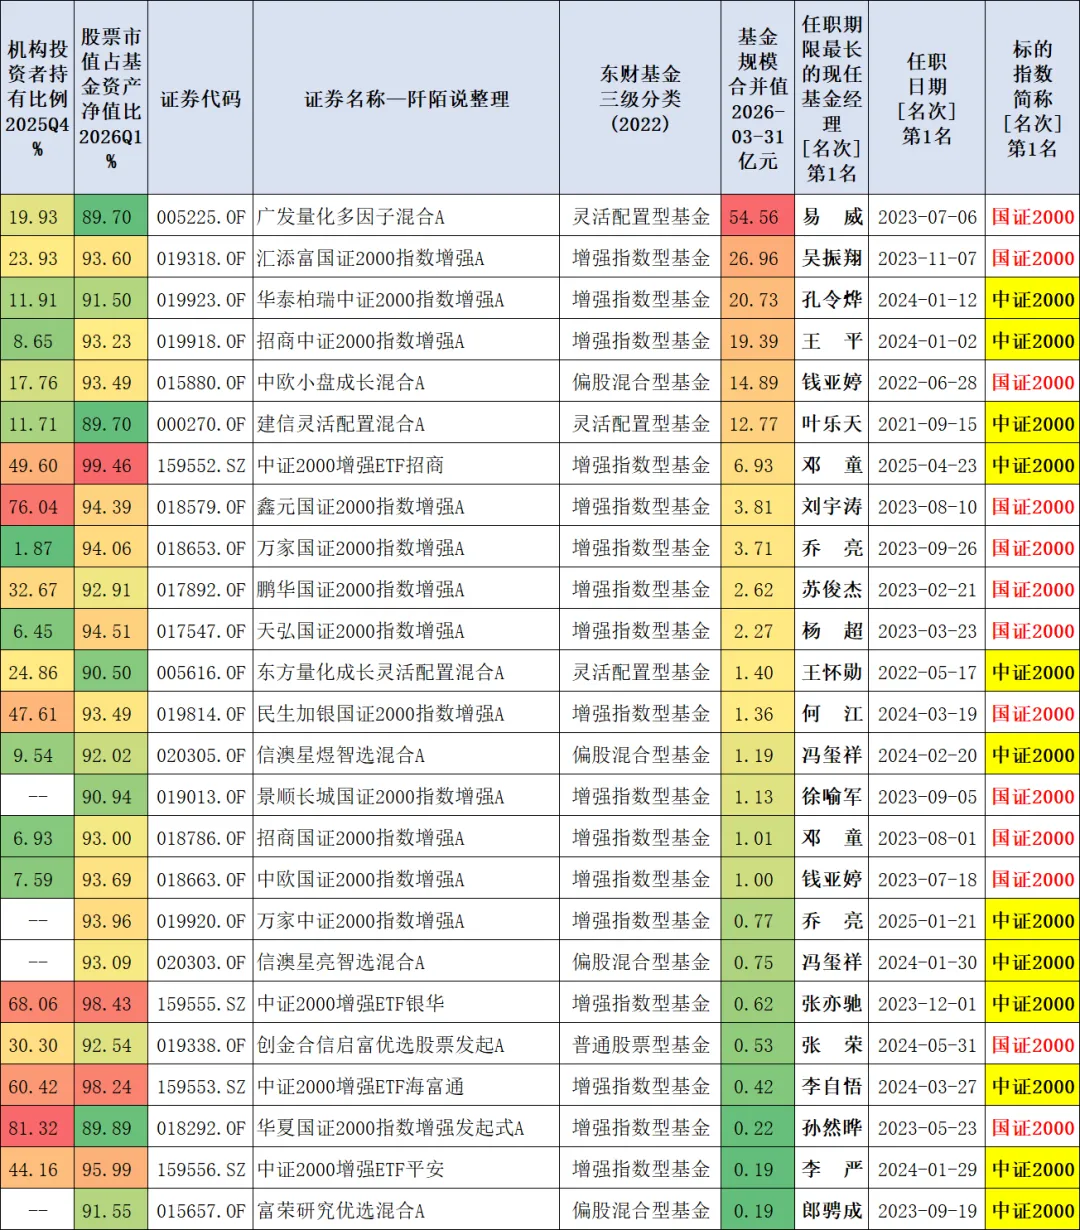Viewport: 1080px width, 1230px height.
Task: Click manager name 叶乐天
Action: point(832,424)
